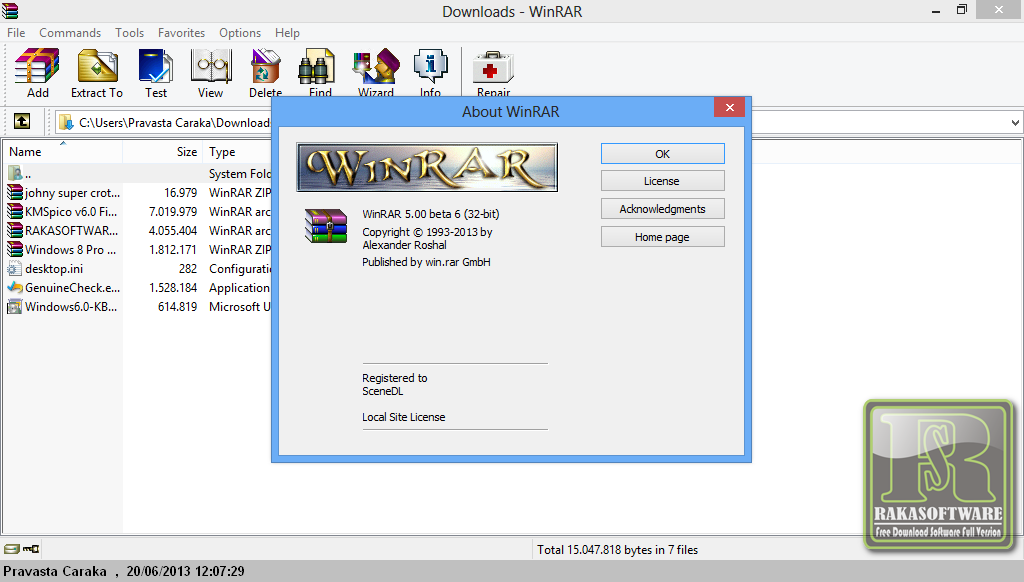Viewport: 1024px width, 582px height.
Task: Click the size value 16.979
Action: pos(180,193)
